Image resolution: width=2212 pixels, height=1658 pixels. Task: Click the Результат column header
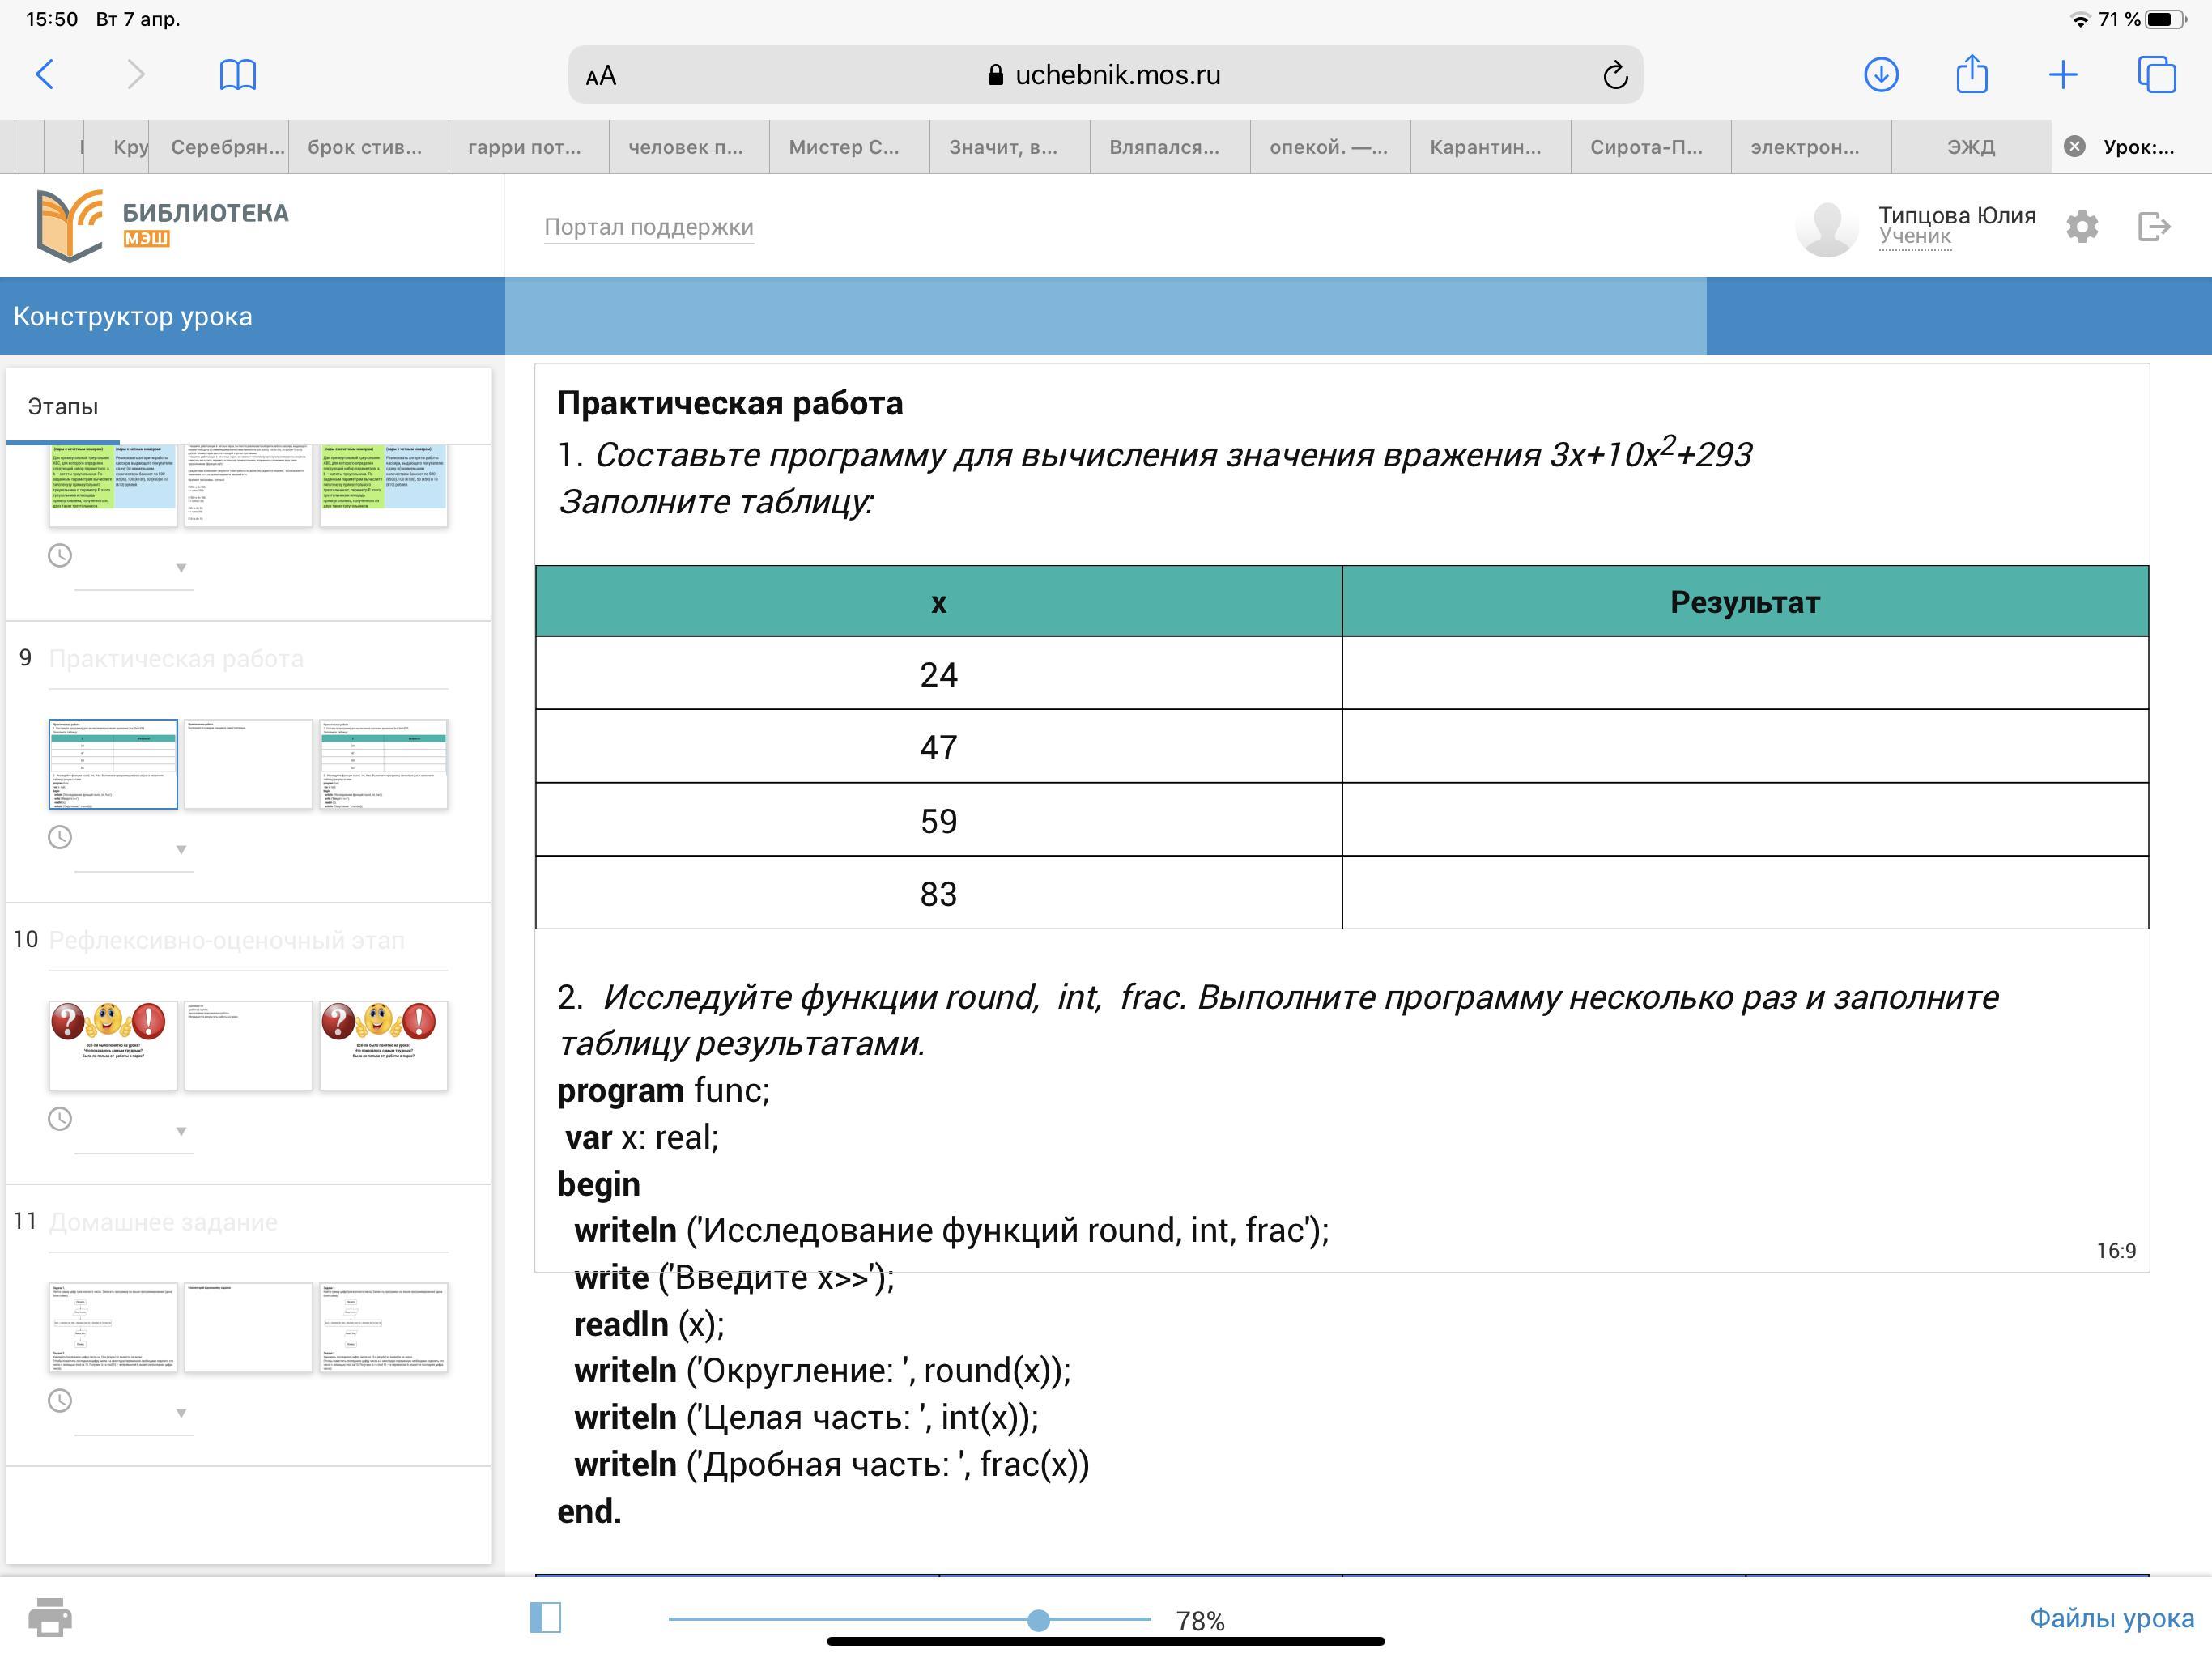pyautogui.click(x=1745, y=602)
